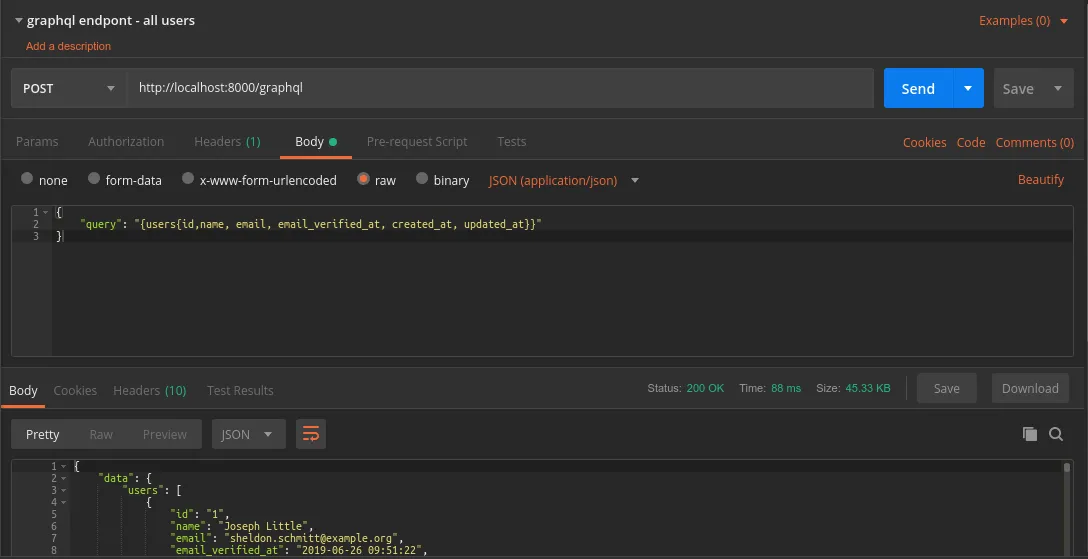This screenshot has height=559, width=1088.
Task: Click the 200 OK status value
Action: pyautogui.click(x=705, y=388)
